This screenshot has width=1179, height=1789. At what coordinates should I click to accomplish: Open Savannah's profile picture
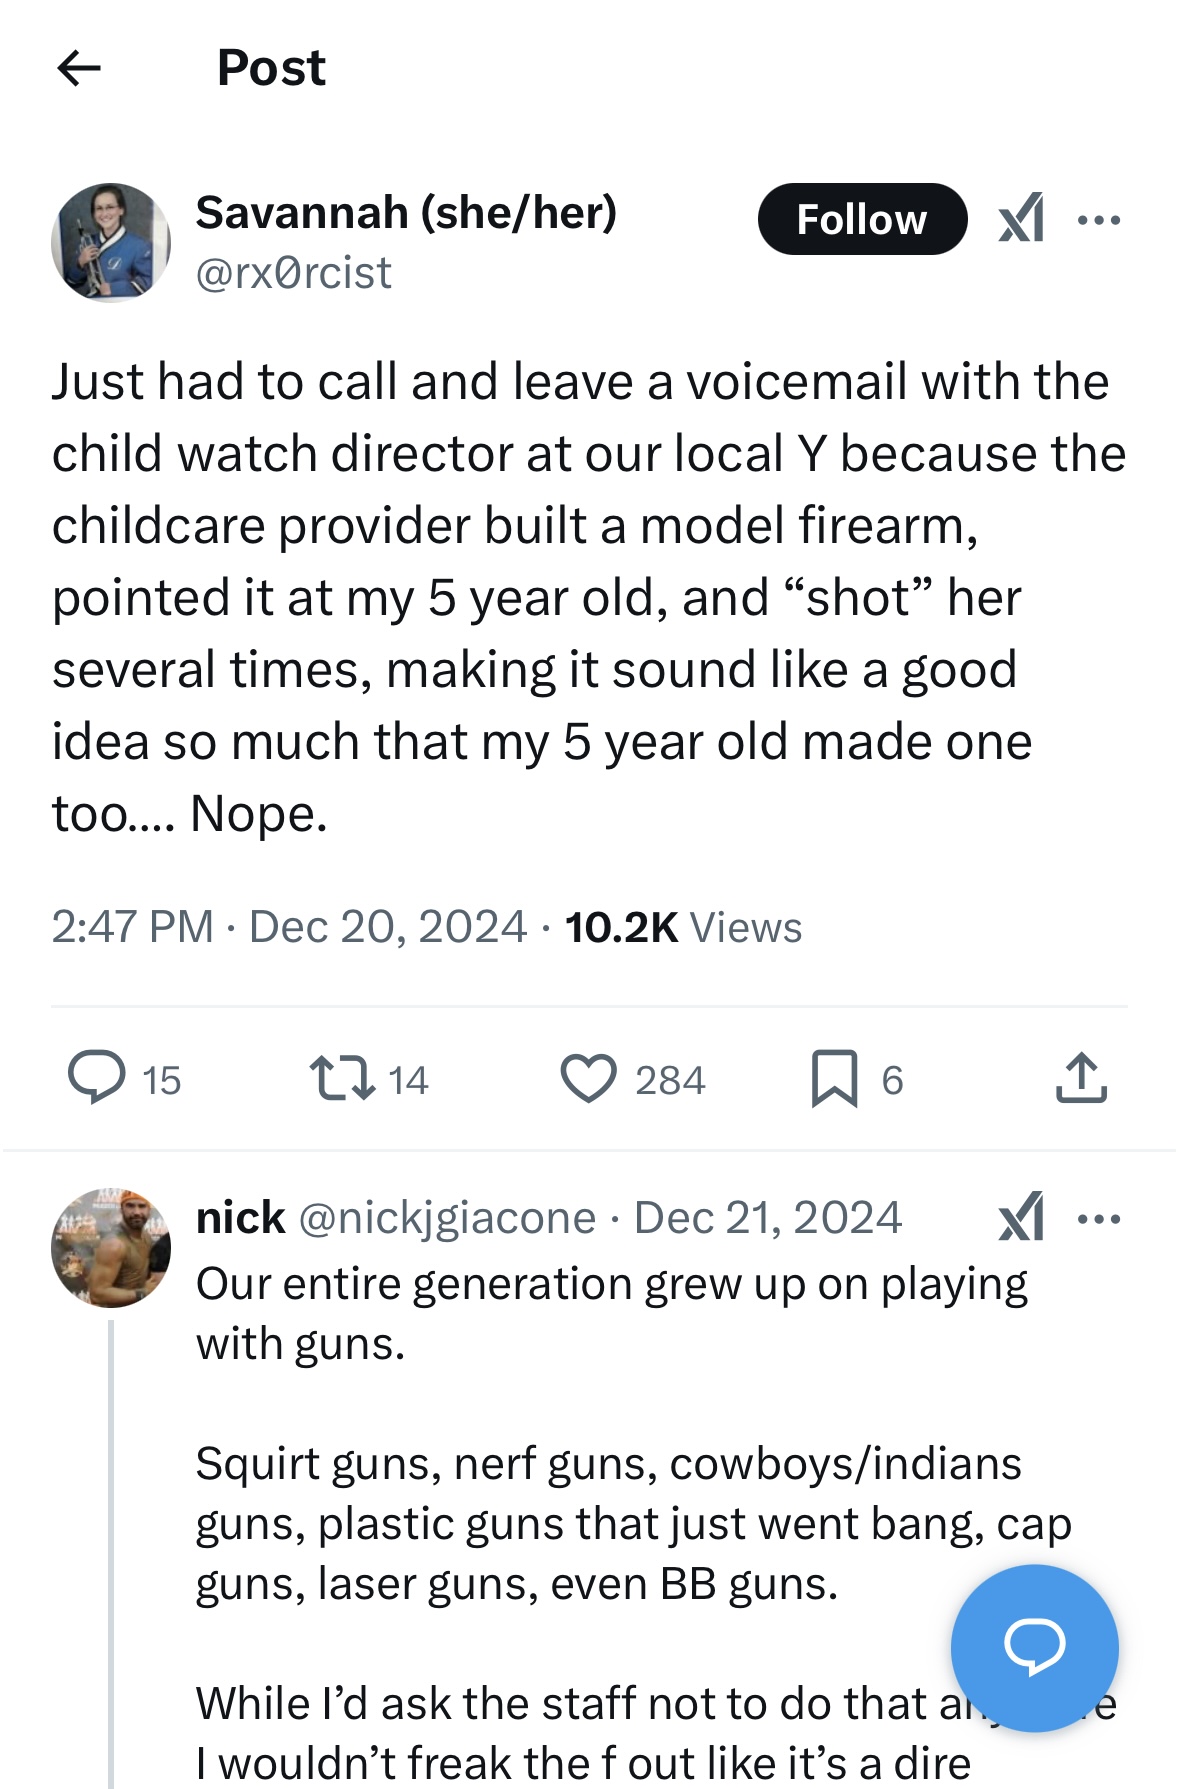coord(111,242)
